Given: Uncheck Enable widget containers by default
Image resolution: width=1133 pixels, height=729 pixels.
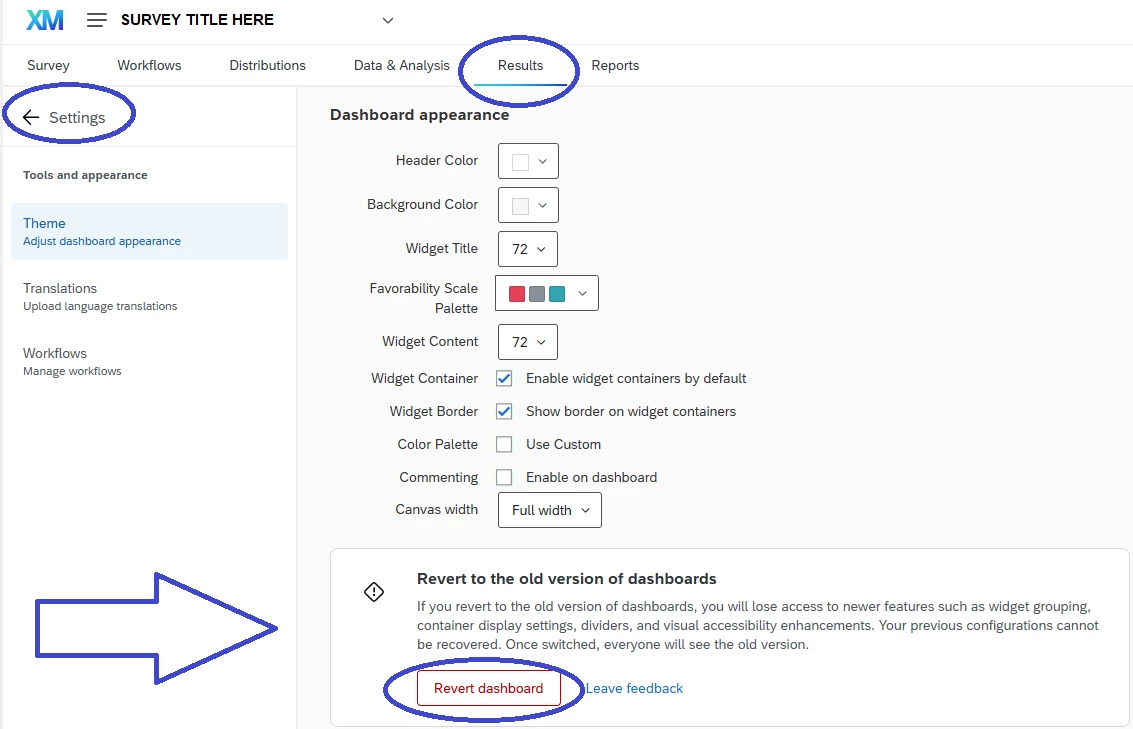Looking at the screenshot, I should pos(504,379).
